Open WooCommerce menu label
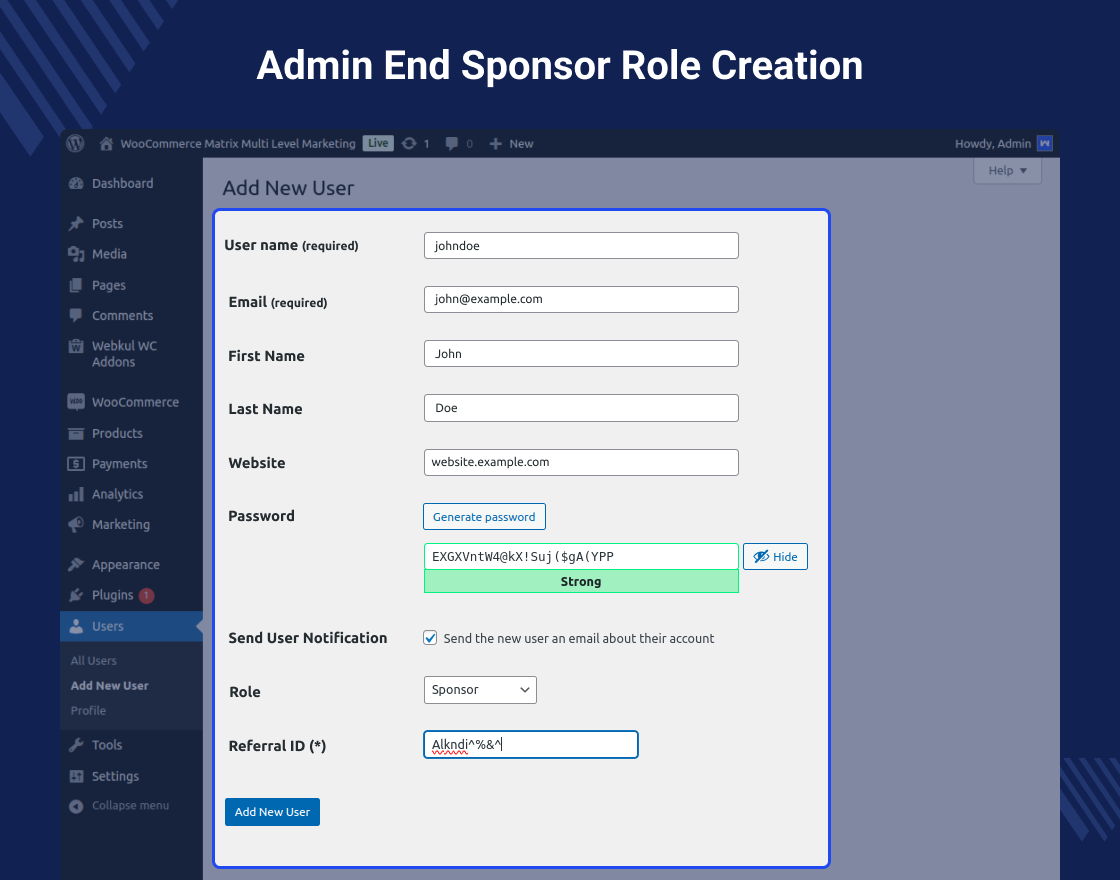Viewport: 1120px width, 880px height. (x=136, y=402)
